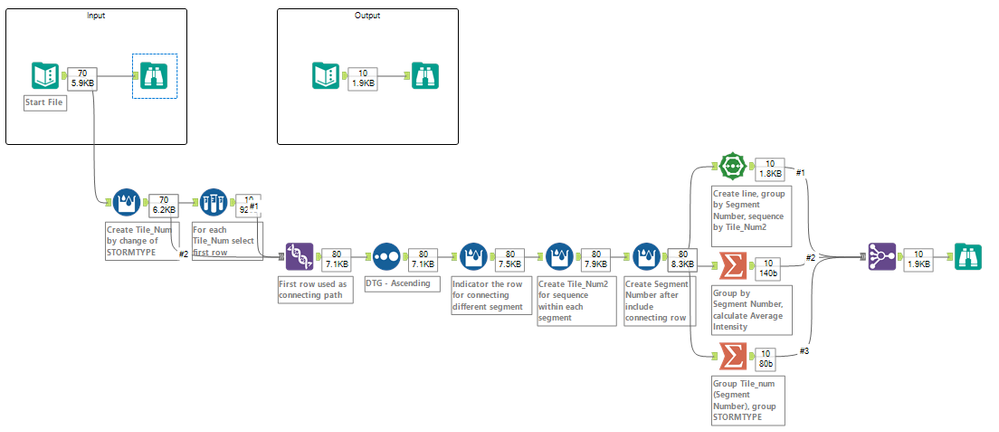This screenshot has height=432, width=999.
Task: Click 'Create Tile_Num2 for sequence' annotation
Action: pyautogui.click(x=577, y=301)
